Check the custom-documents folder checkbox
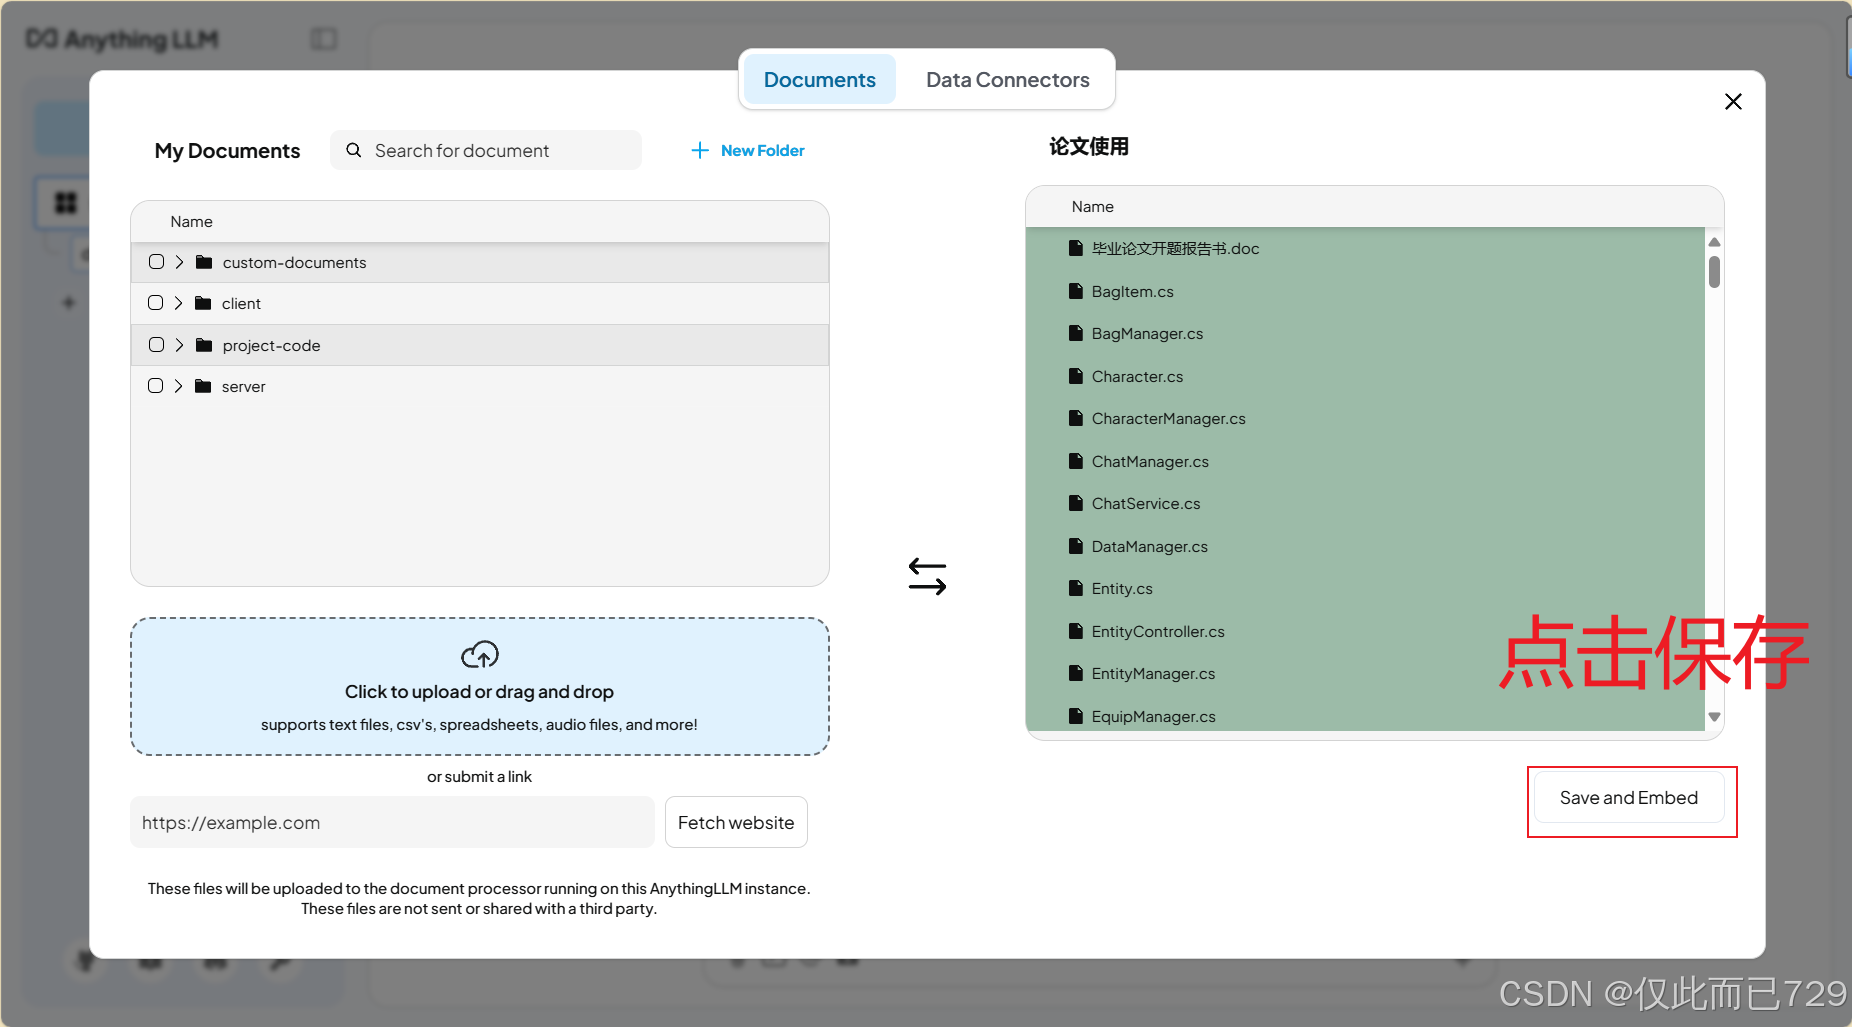 [156, 262]
